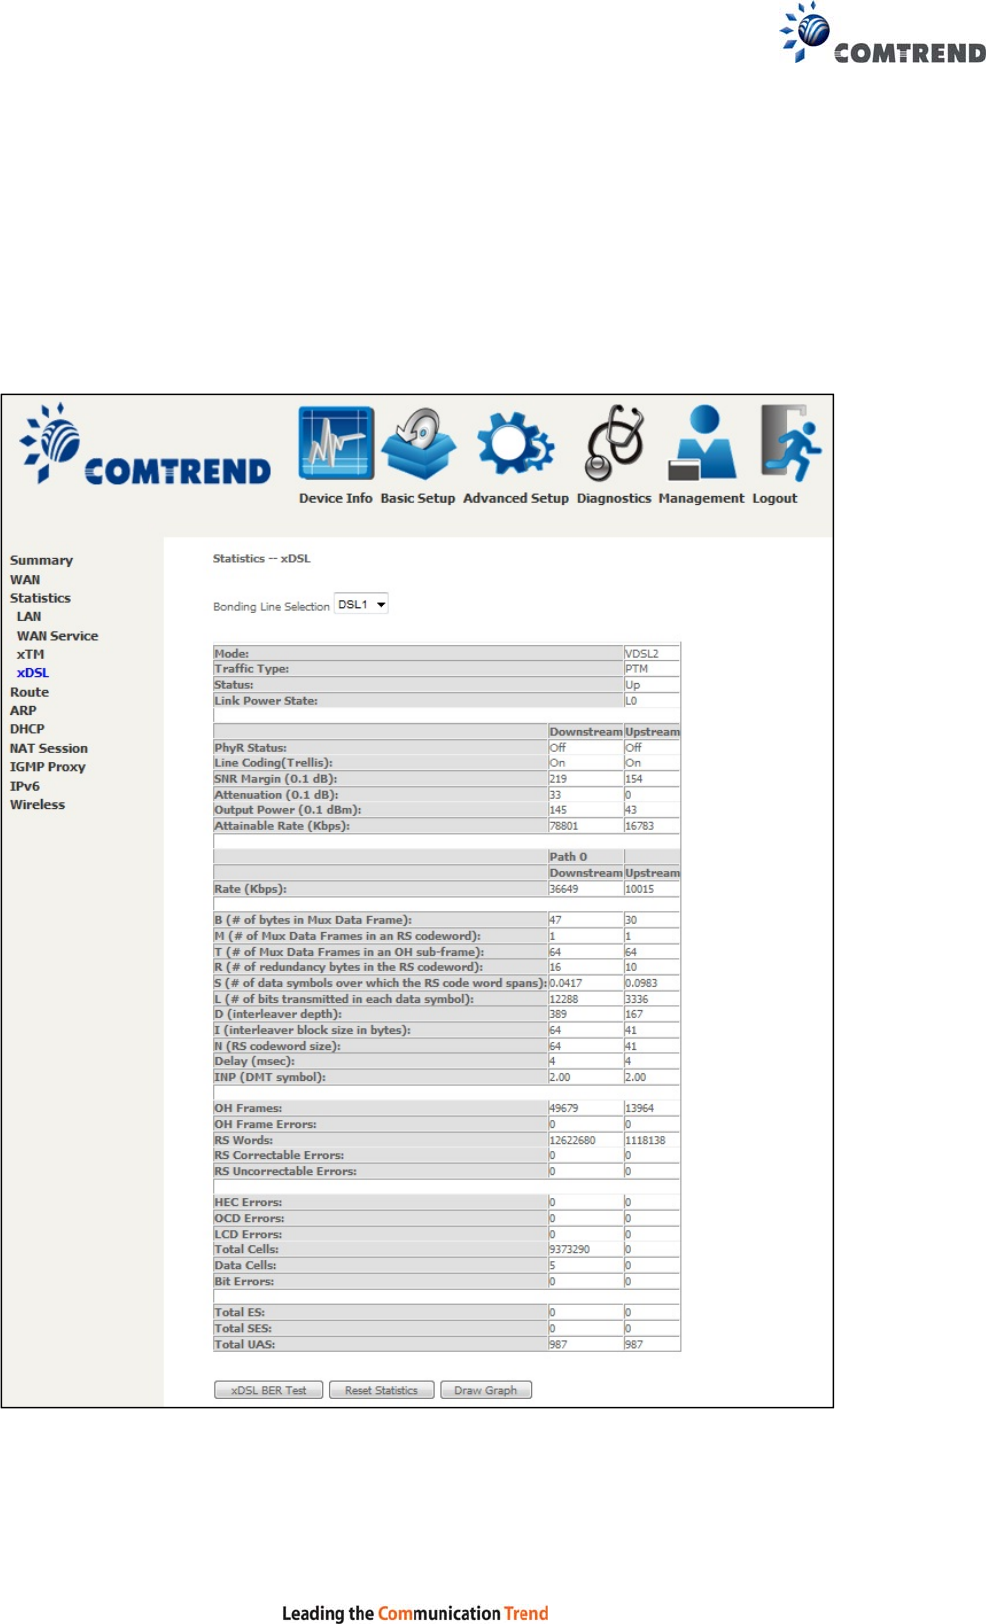Open the Diagnostics stethoscope icon

[x=614, y=443]
